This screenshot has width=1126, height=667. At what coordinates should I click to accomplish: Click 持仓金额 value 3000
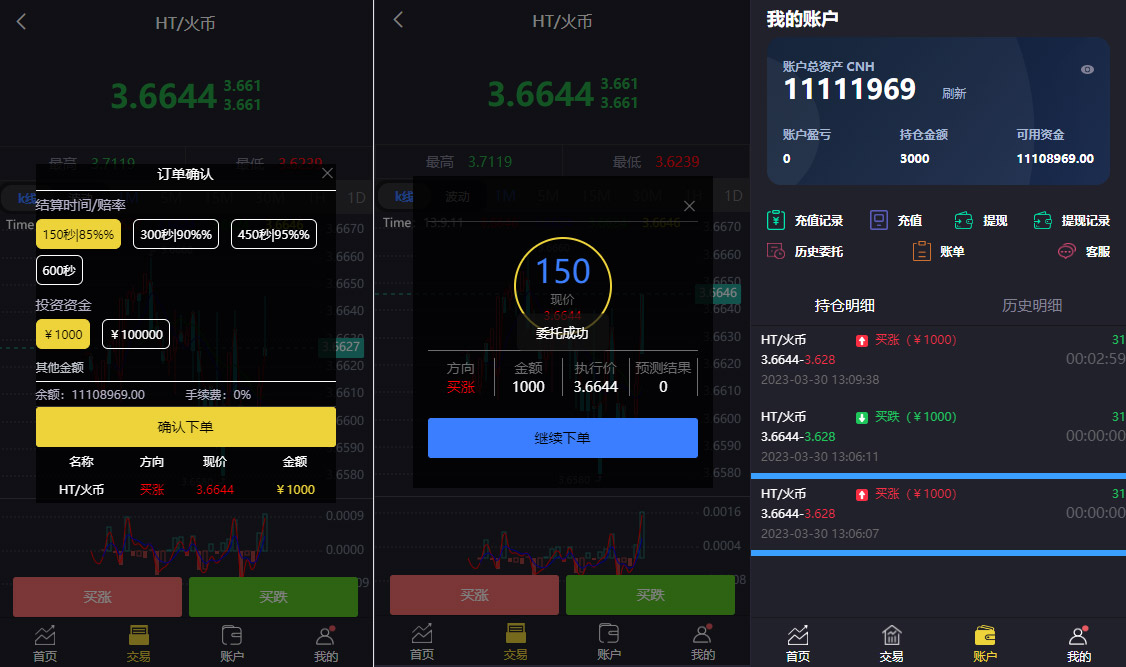(914, 159)
